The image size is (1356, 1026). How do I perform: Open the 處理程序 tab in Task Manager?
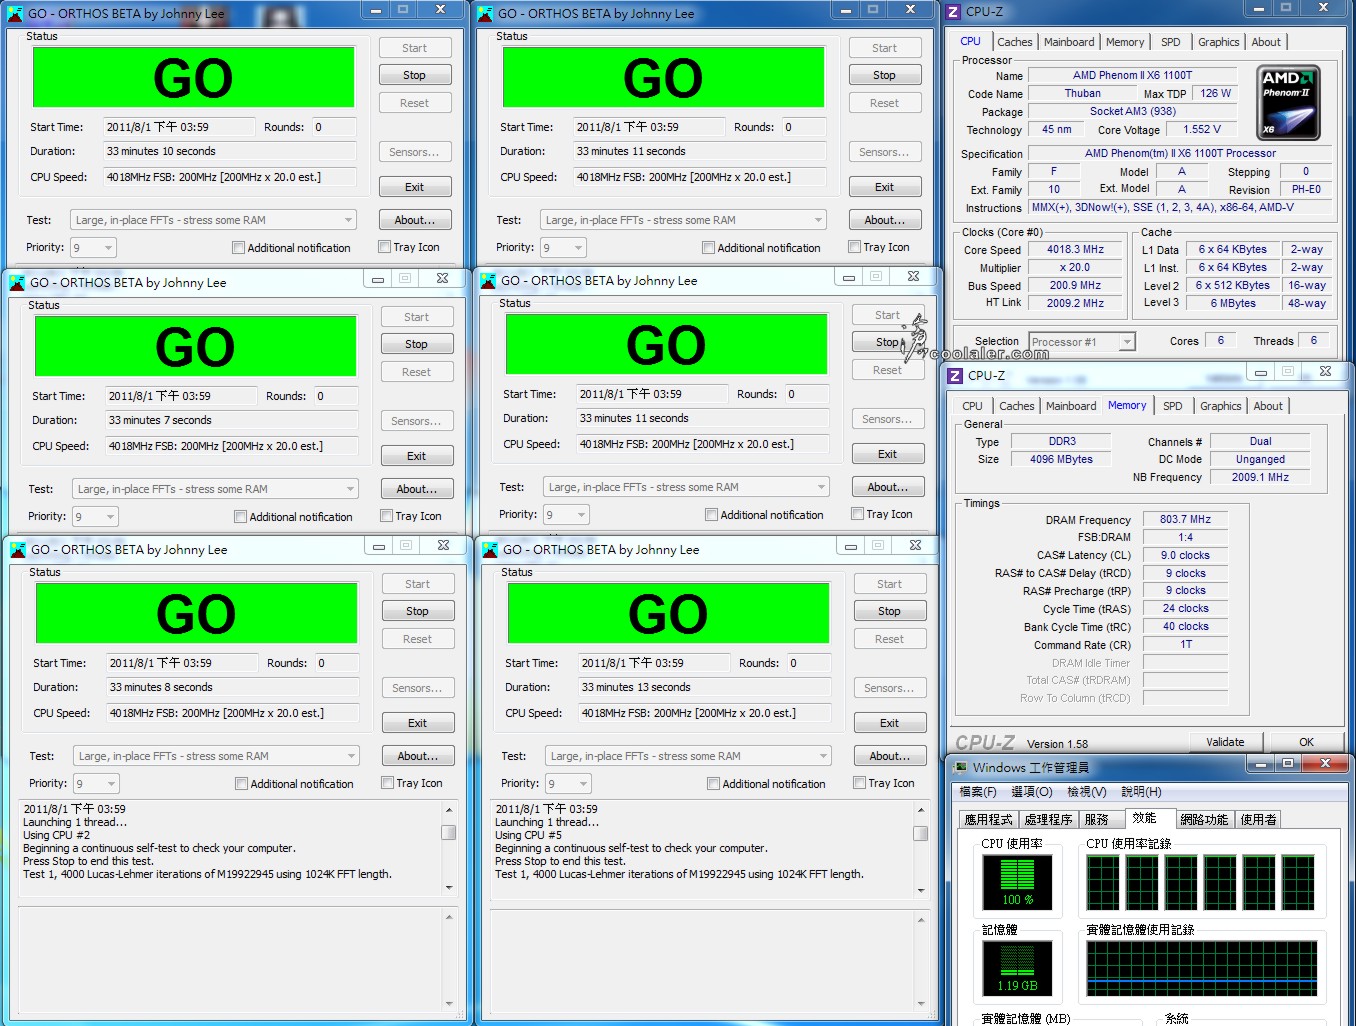(1048, 819)
